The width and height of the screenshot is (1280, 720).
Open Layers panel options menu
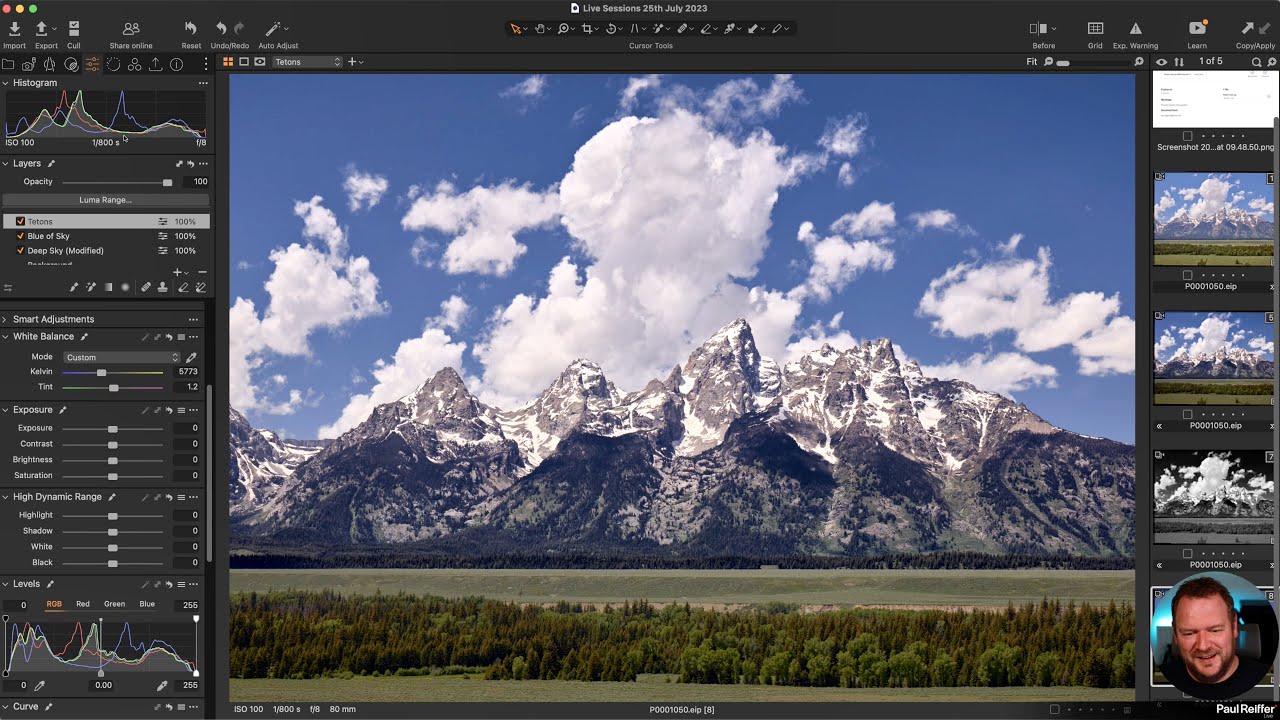pos(203,163)
